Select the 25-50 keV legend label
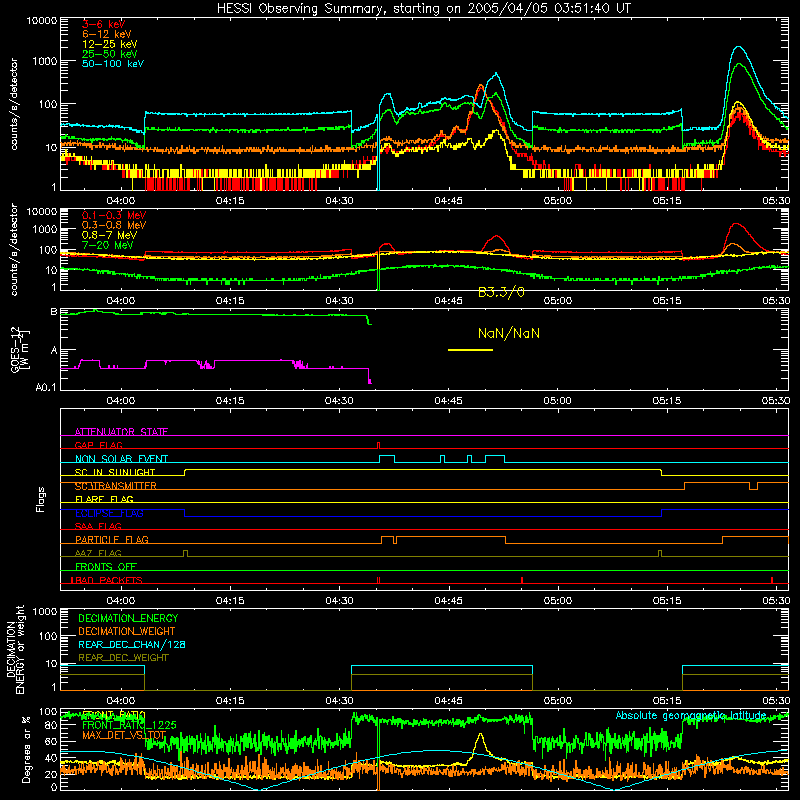Viewport: 800px width, 800px height. [x=110, y=54]
